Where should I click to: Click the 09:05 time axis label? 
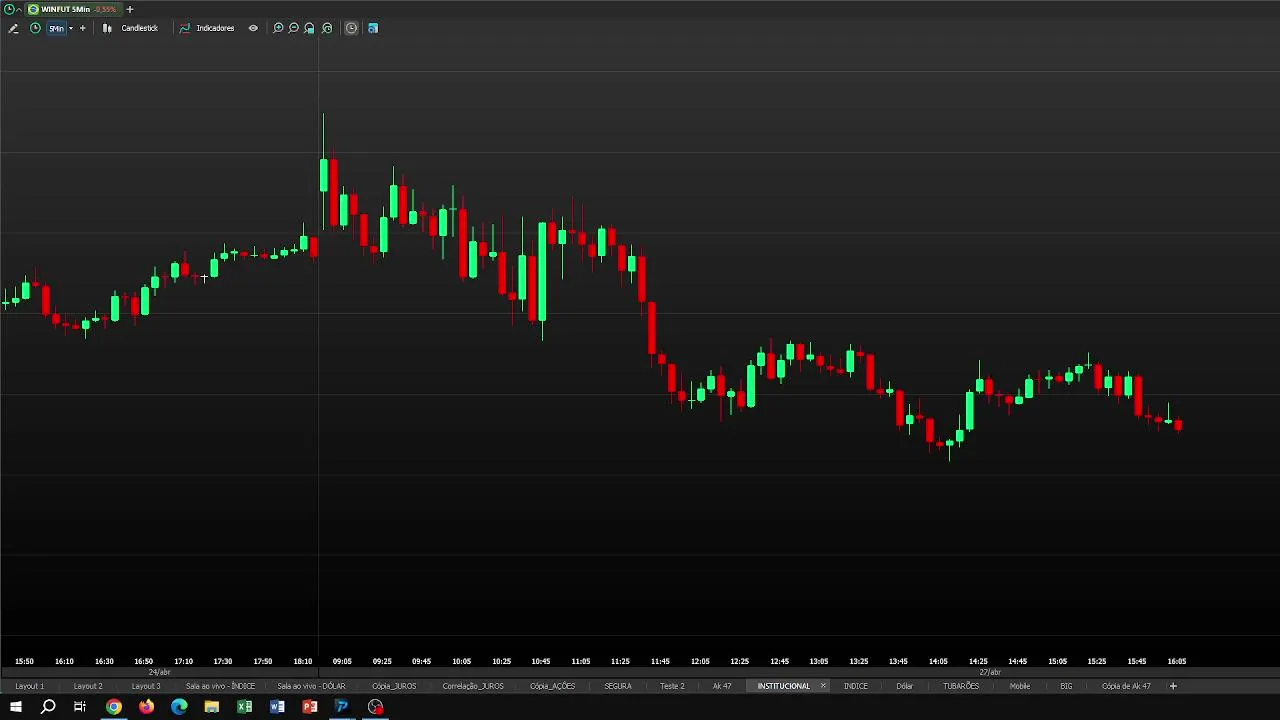tap(342, 661)
